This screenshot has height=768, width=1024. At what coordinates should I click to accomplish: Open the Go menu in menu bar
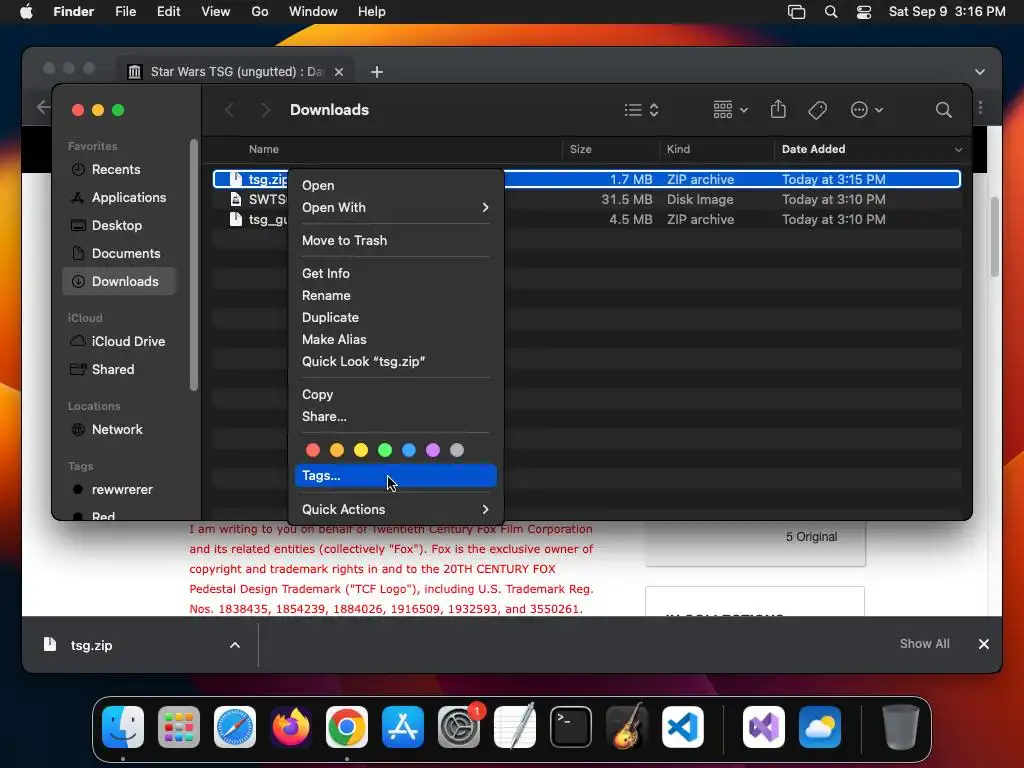tap(260, 12)
